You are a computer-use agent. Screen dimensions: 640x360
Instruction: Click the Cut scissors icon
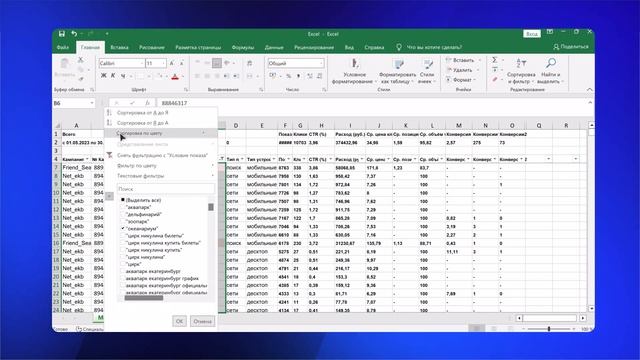pos(80,60)
